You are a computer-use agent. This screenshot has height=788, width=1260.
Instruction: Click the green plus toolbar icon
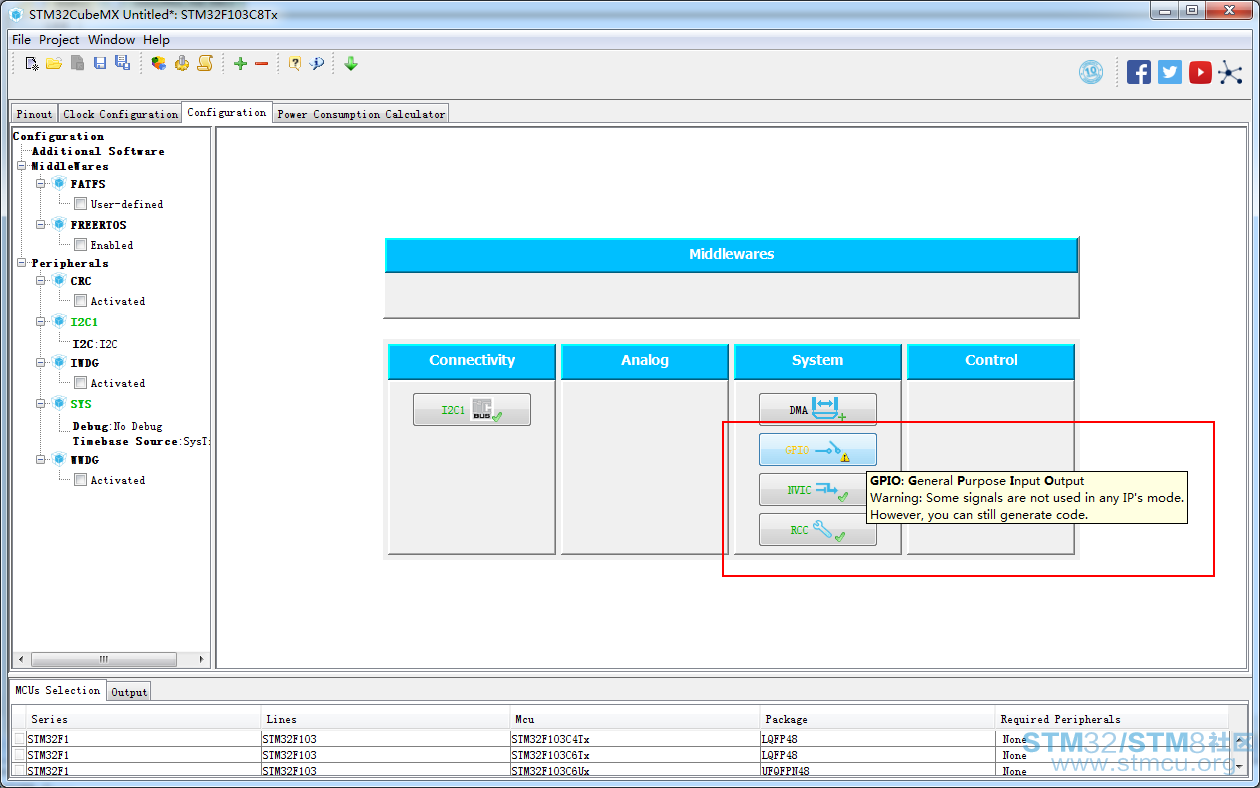(x=240, y=64)
